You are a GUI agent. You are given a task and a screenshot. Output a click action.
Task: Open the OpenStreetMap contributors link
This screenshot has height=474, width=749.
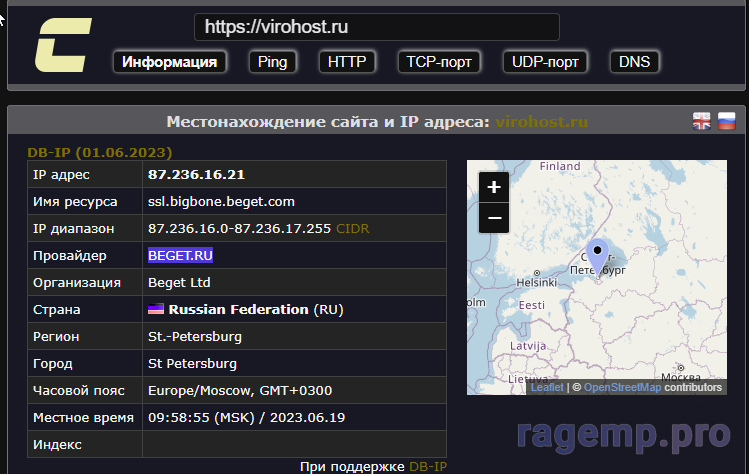point(622,387)
